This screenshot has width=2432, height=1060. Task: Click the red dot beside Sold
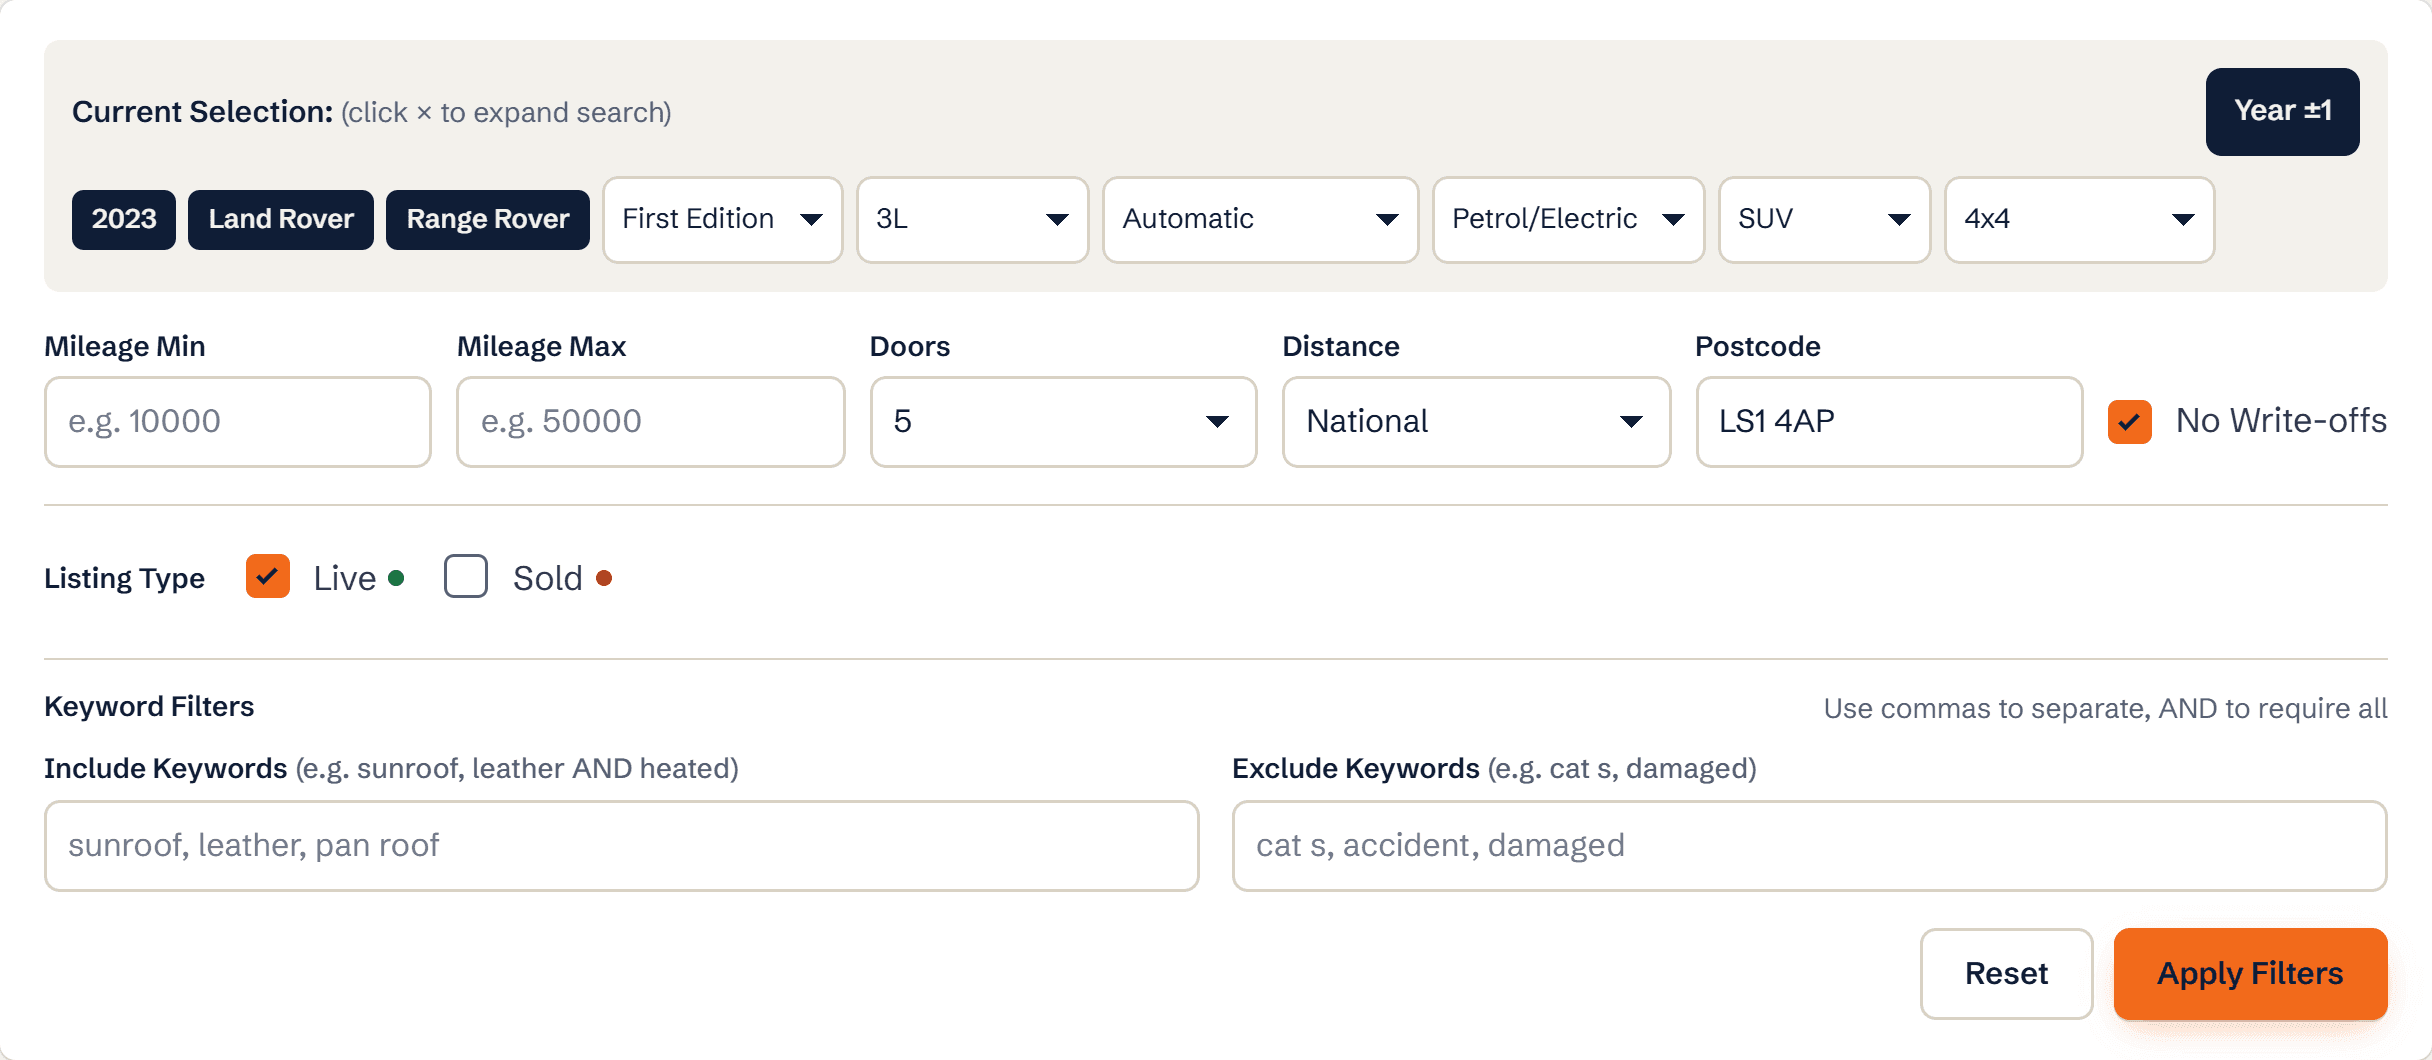click(604, 578)
